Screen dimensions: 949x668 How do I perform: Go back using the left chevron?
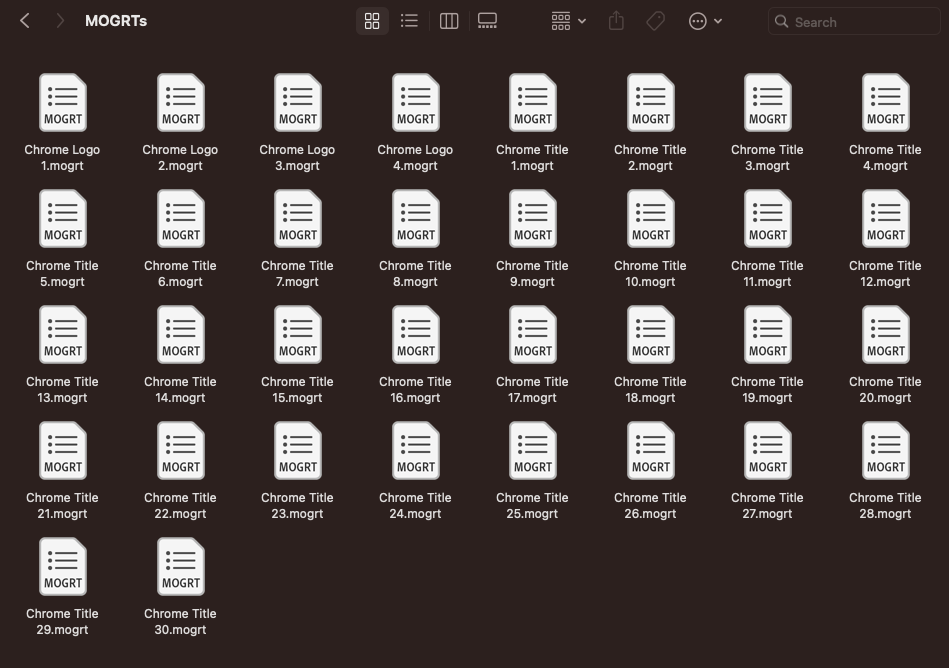click(x=25, y=21)
